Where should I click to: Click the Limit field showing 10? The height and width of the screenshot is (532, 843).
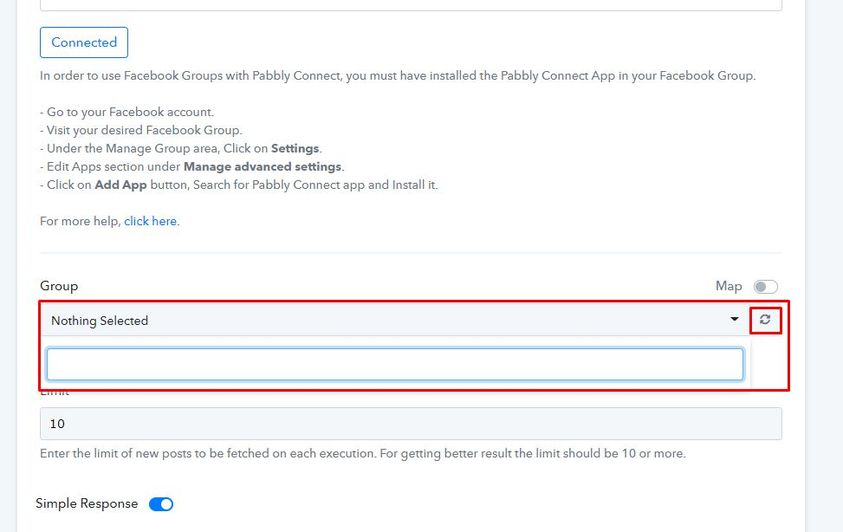point(411,423)
